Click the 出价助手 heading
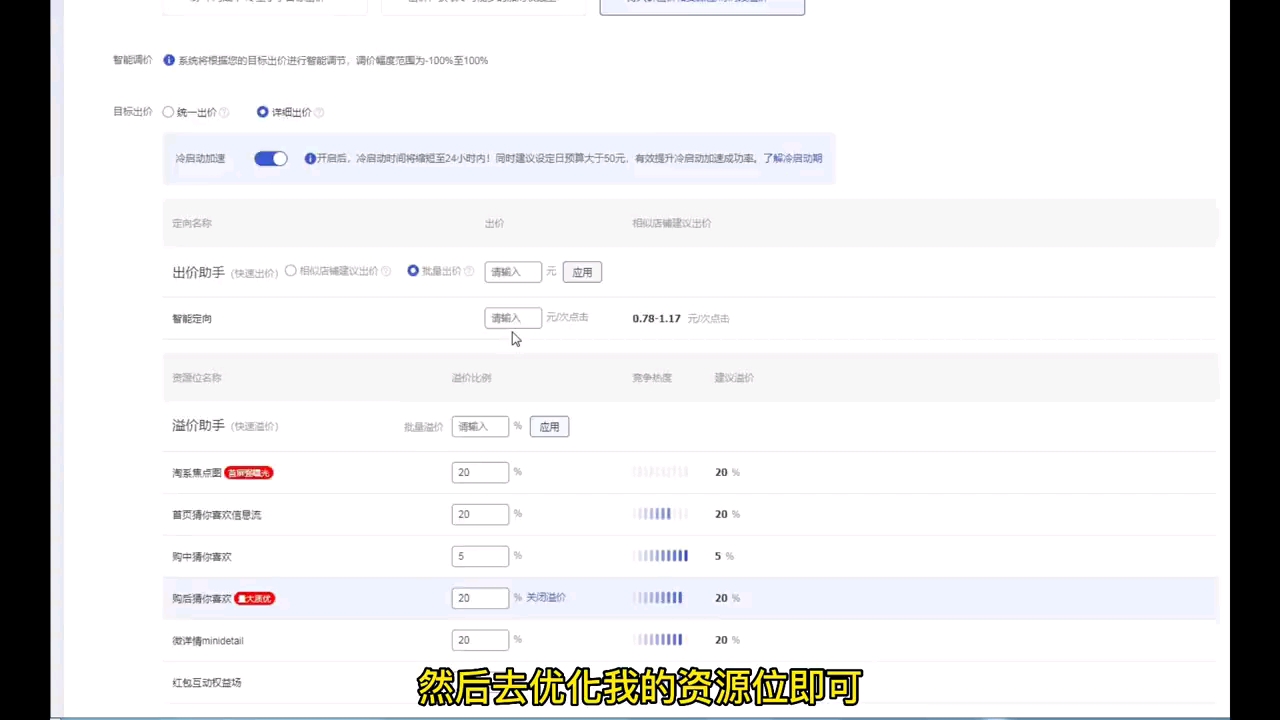 198,272
